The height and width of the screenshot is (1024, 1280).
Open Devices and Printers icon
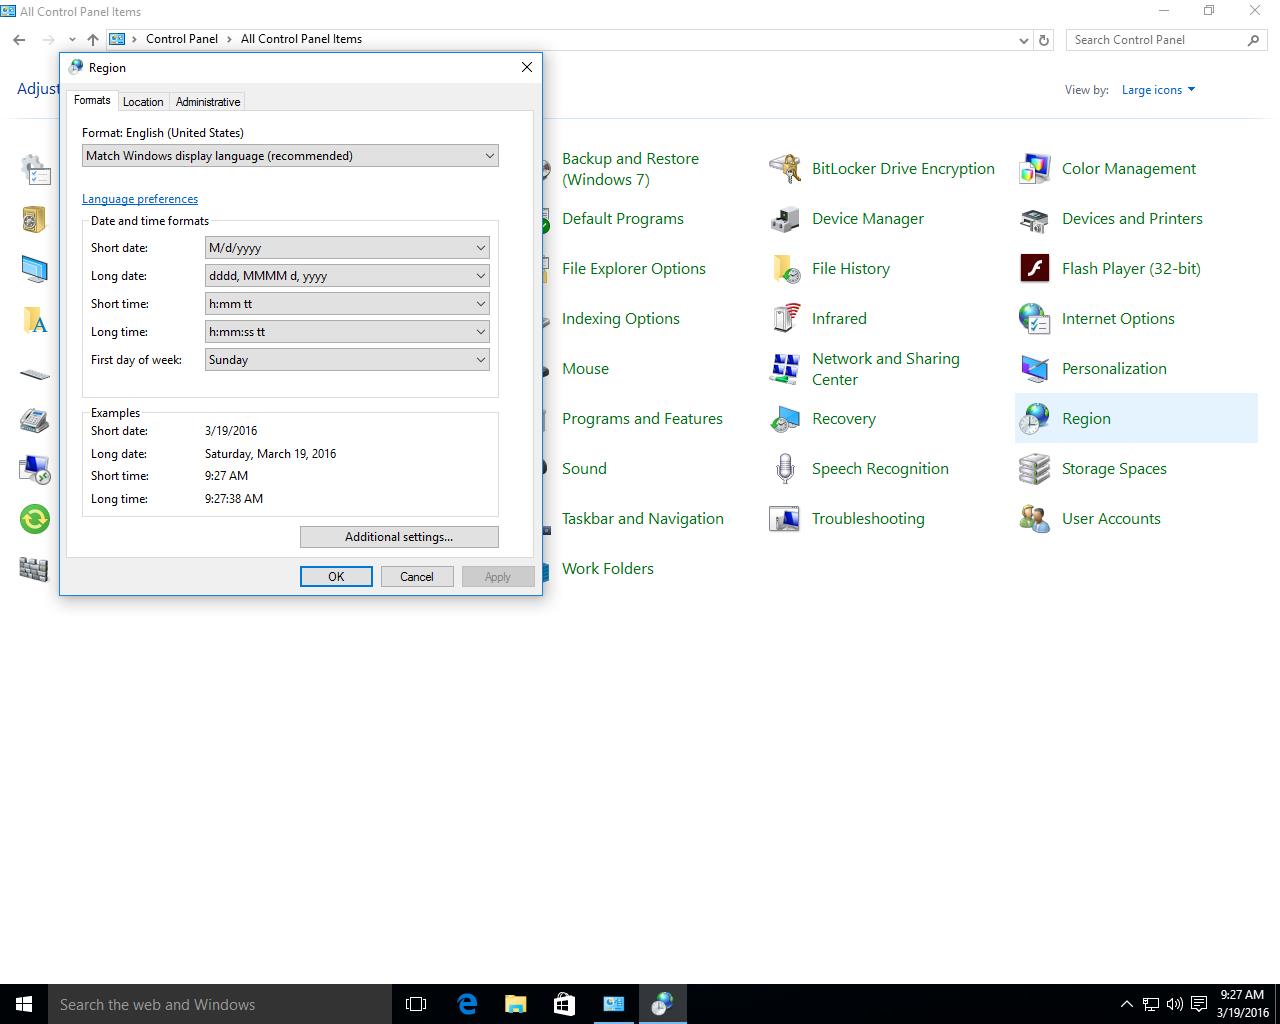point(1035,219)
